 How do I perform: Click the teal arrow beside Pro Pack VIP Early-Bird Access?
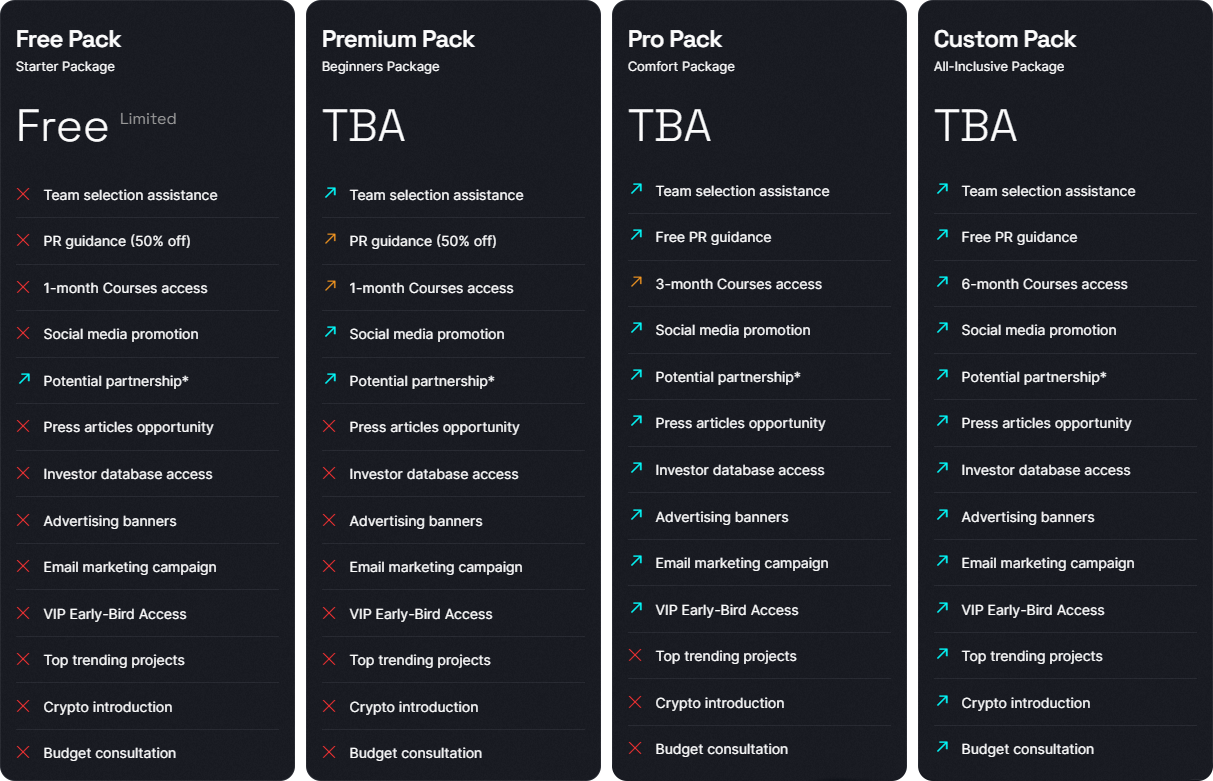tap(635, 610)
